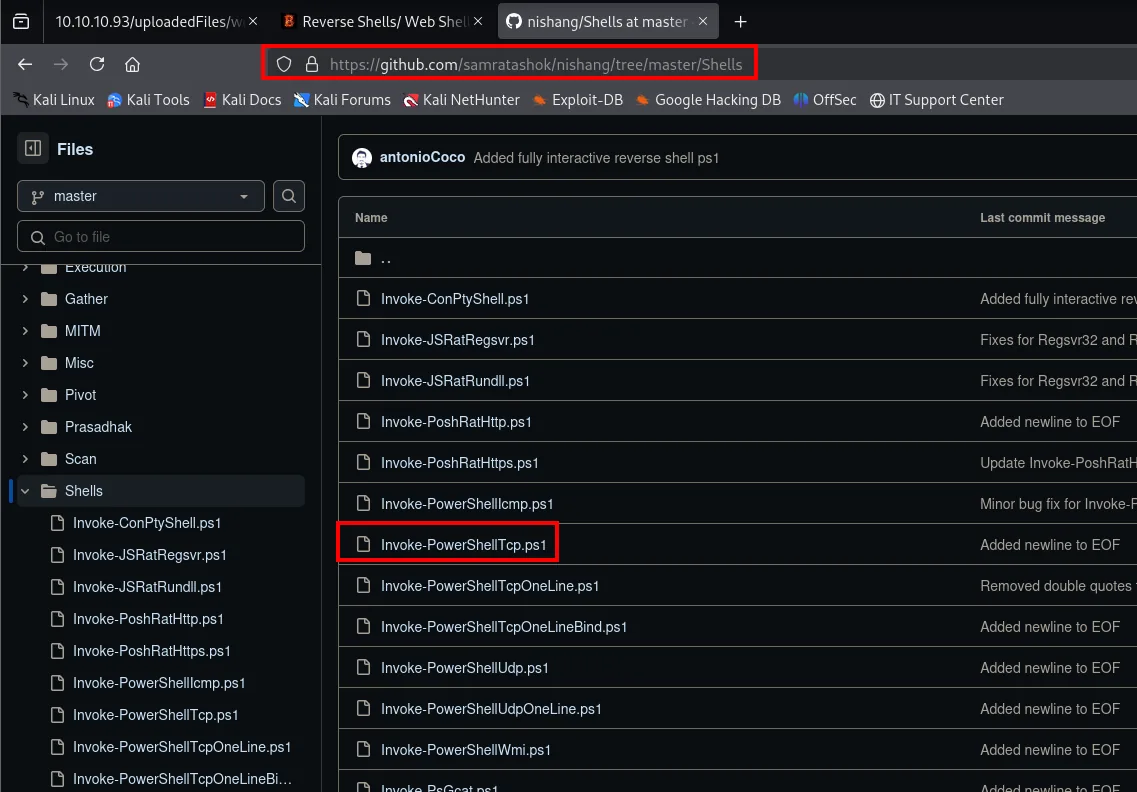Go to the browser home page
This screenshot has width=1137, height=792.
pyautogui.click(x=132, y=65)
